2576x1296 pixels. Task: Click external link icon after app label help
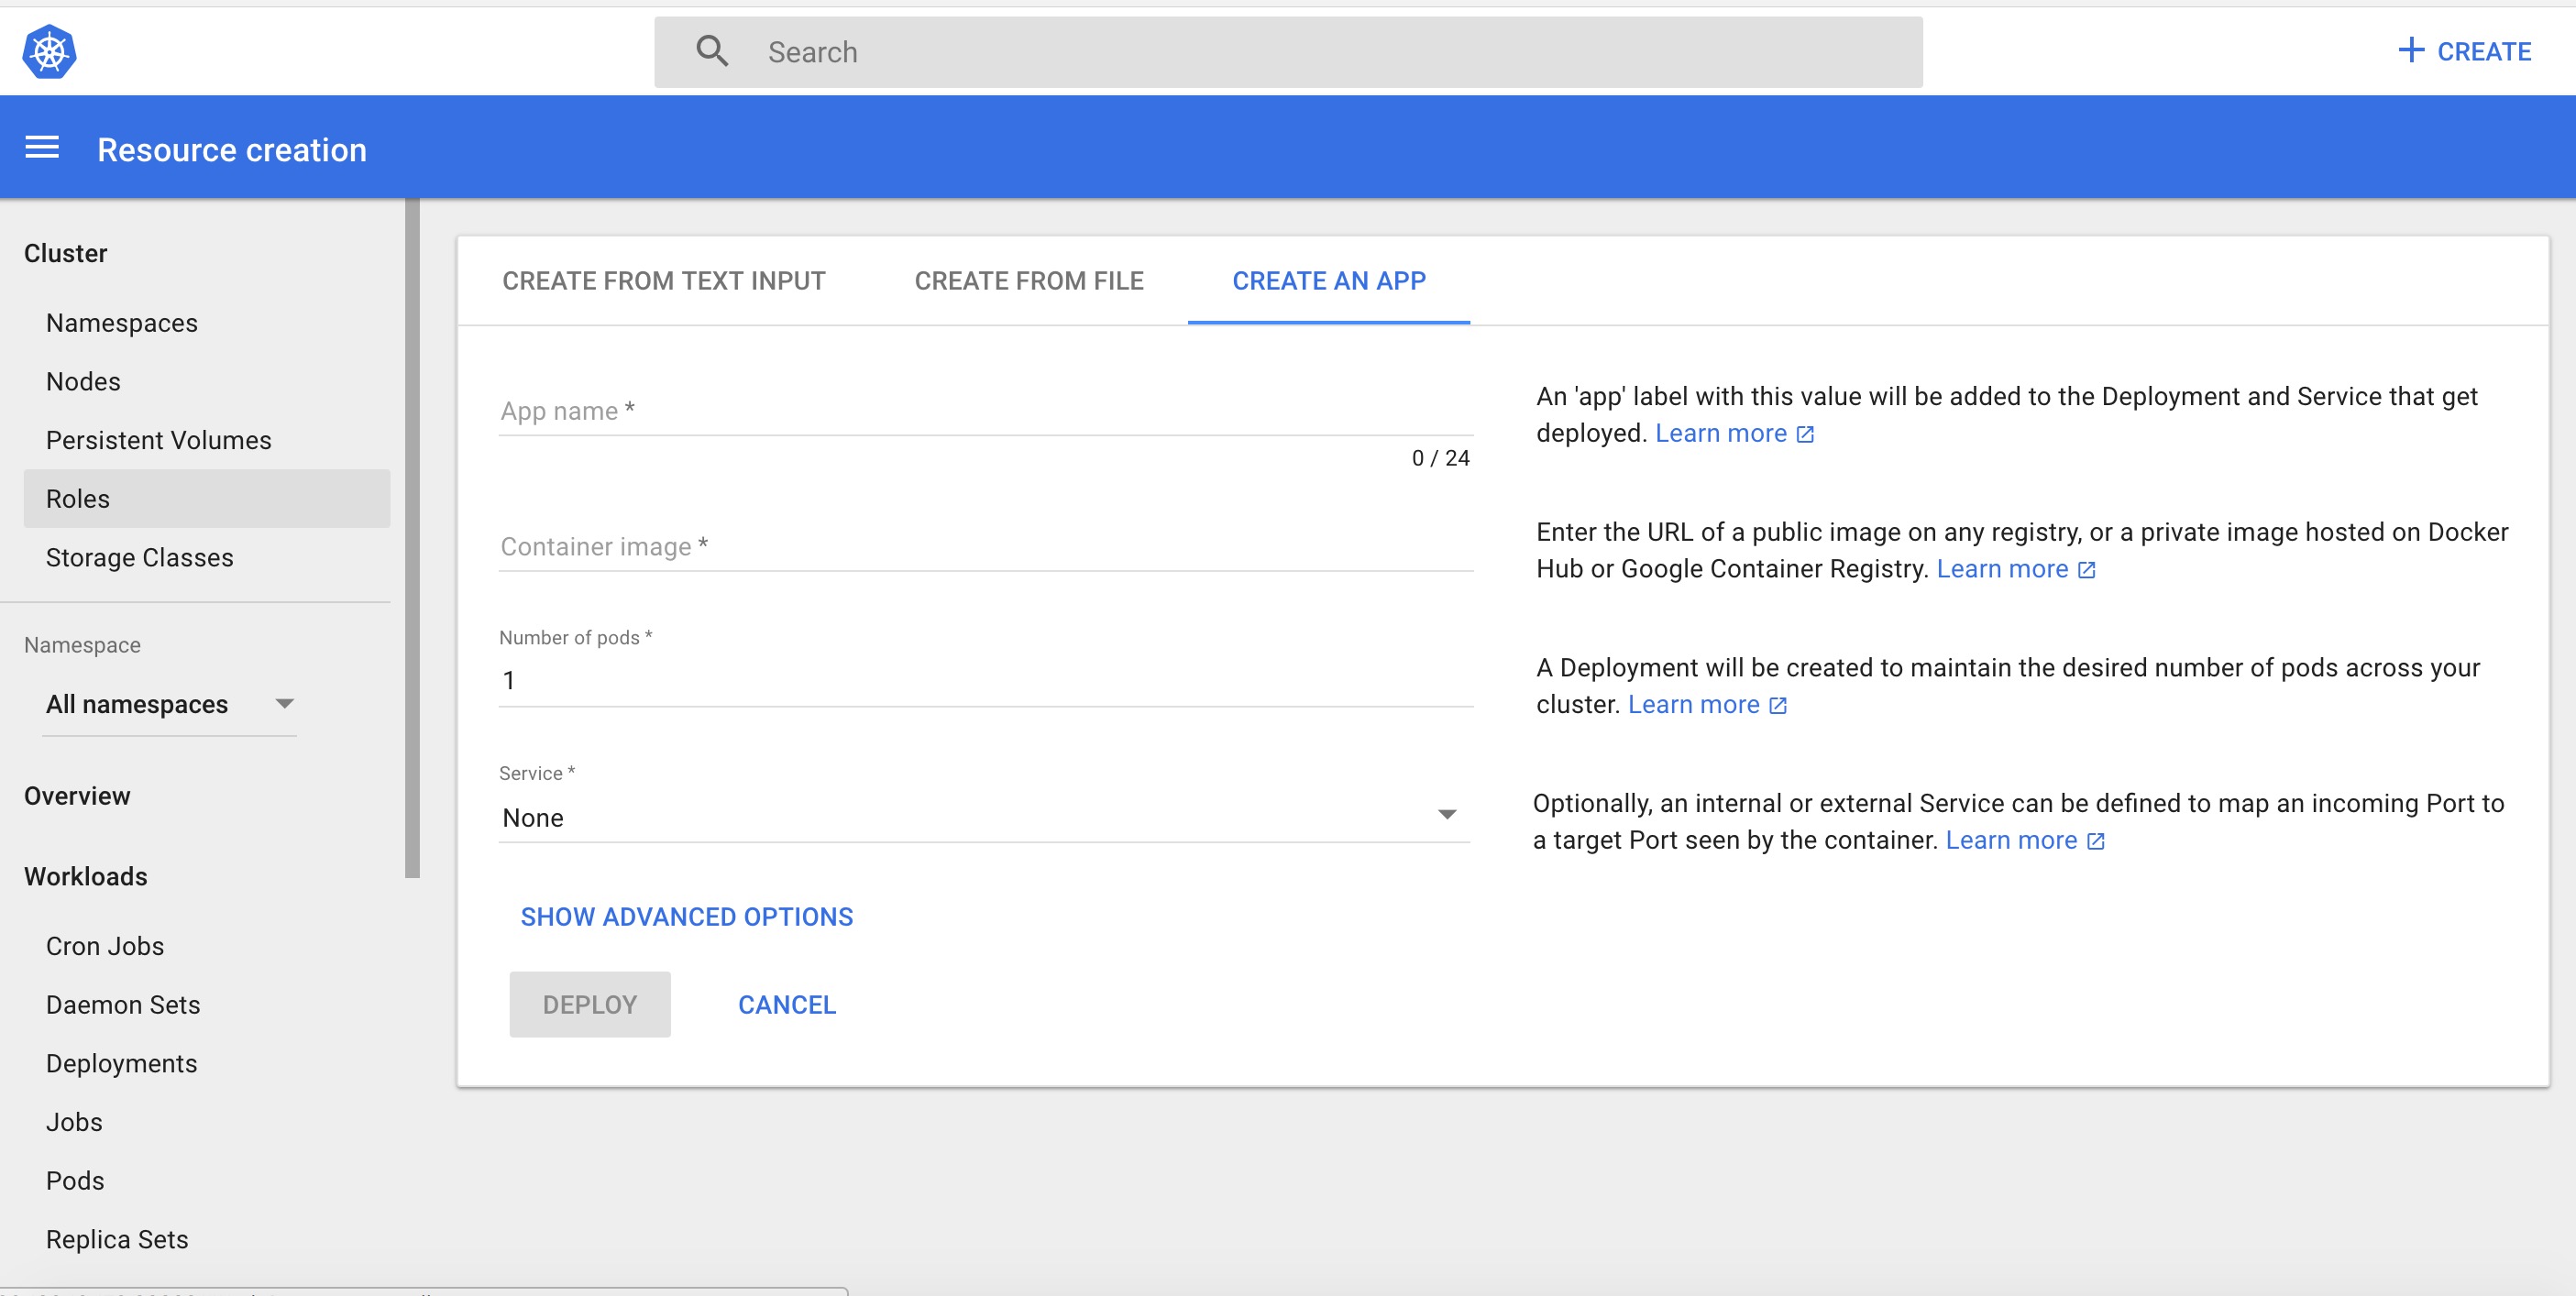[1805, 434]
